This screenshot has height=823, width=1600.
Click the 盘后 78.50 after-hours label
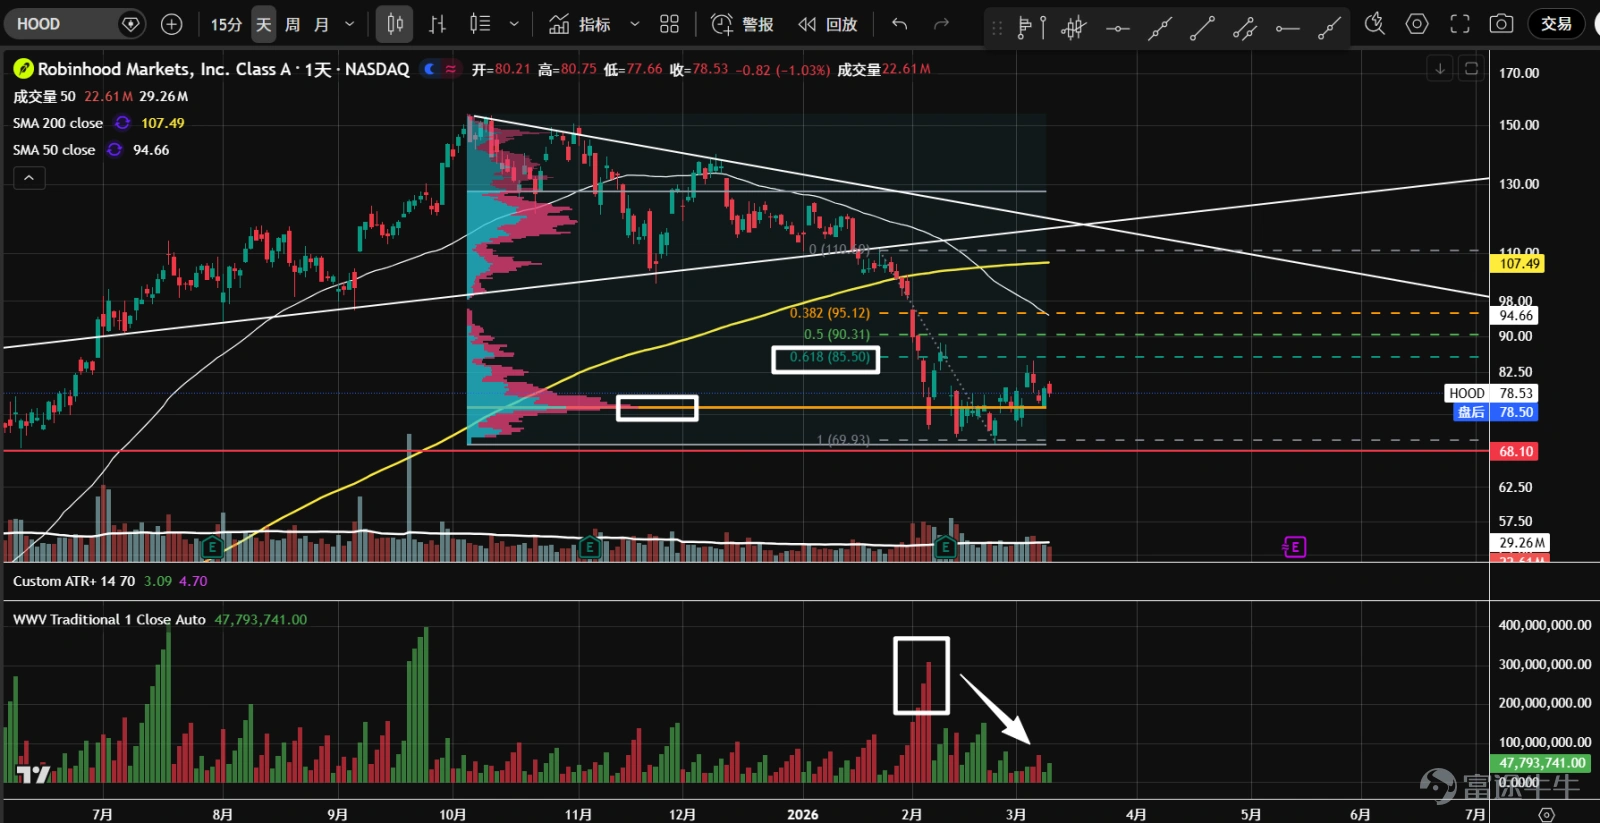click(1495, 412)
